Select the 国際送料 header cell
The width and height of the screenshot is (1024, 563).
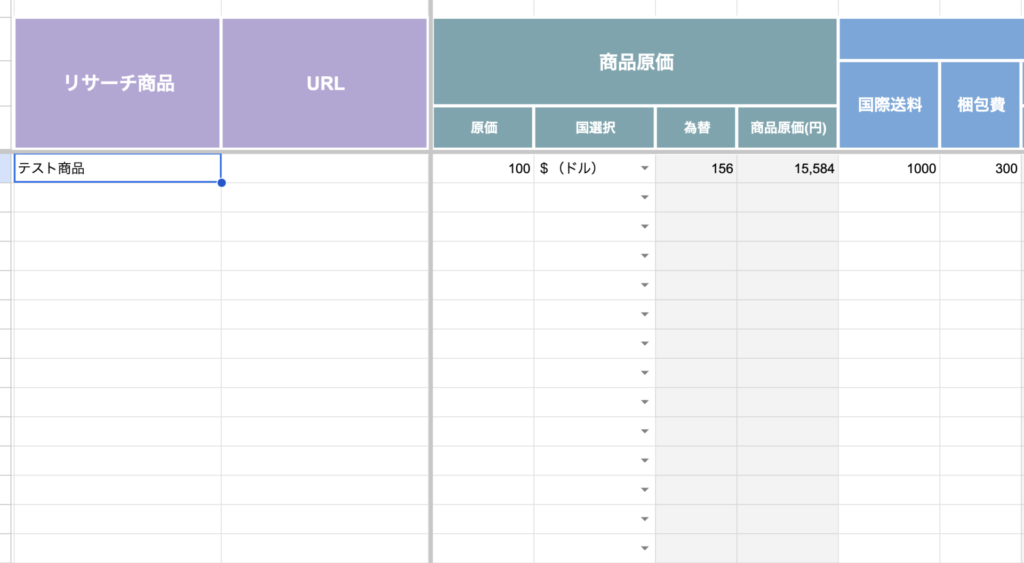click(889, 105)
